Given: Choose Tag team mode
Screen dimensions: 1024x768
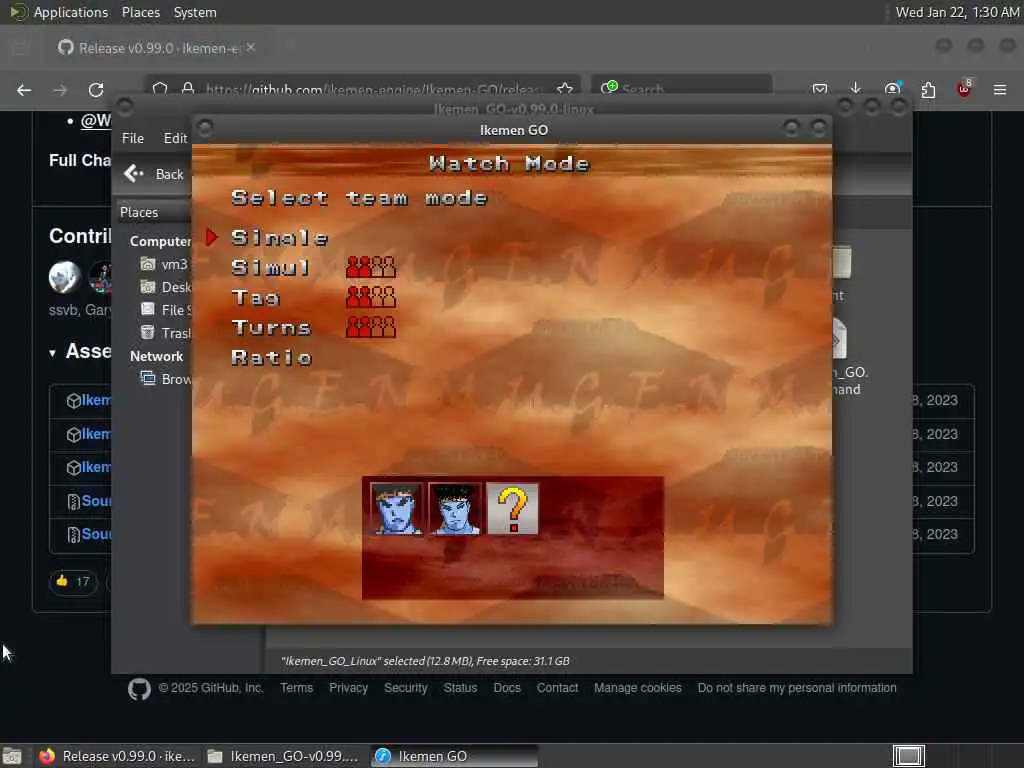Looking at the screenshot, I should coord(255,298).
